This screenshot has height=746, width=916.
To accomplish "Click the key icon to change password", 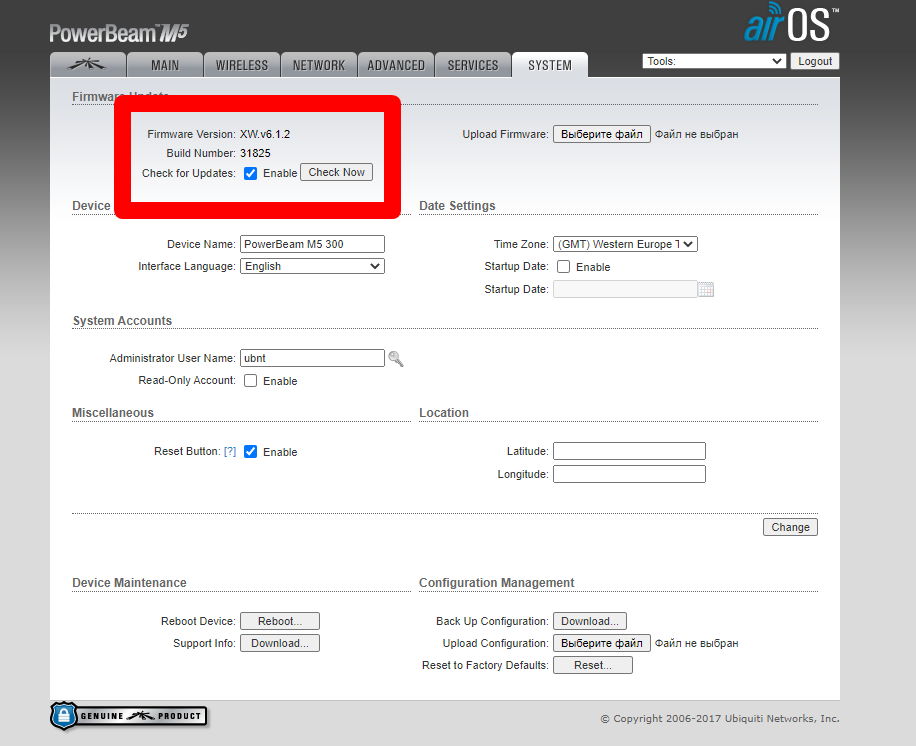I will (x=396, y=359).
